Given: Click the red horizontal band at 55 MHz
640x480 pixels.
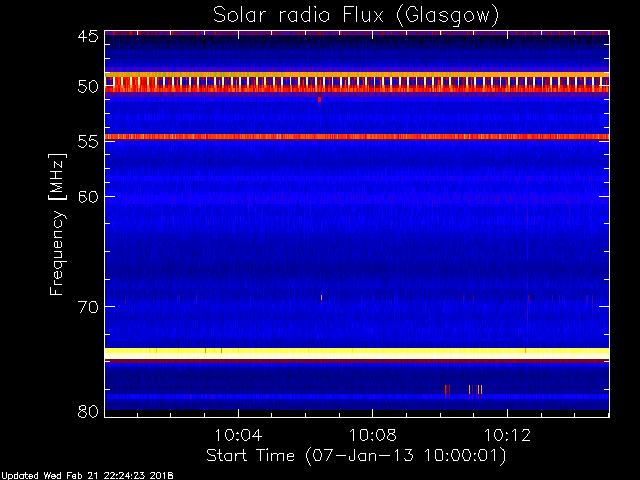Looking at the screenshot, I should (x=356, y=136).
